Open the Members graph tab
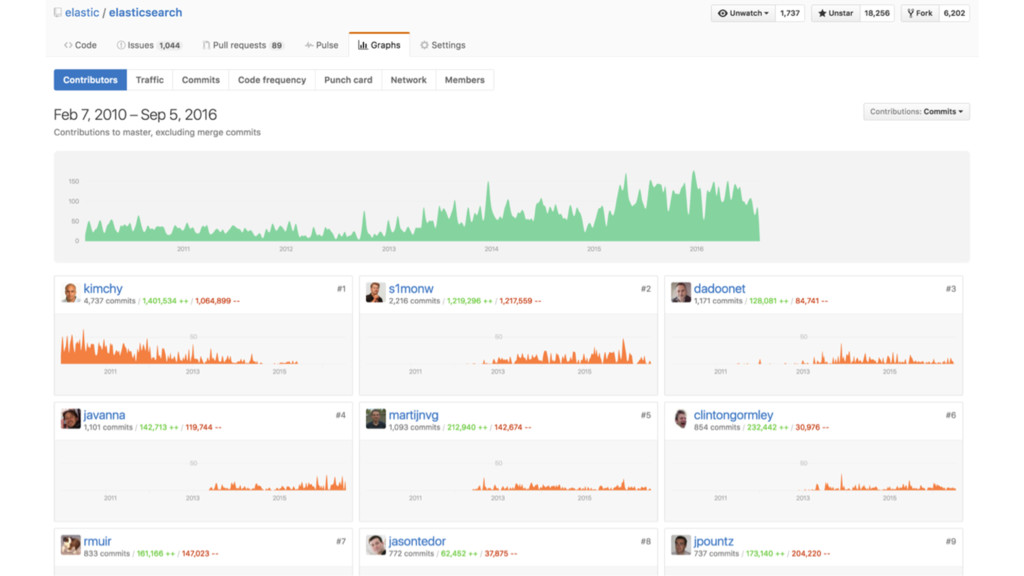Image resolution: width=1024 pixels, height=576 pixels. (464, 80)
